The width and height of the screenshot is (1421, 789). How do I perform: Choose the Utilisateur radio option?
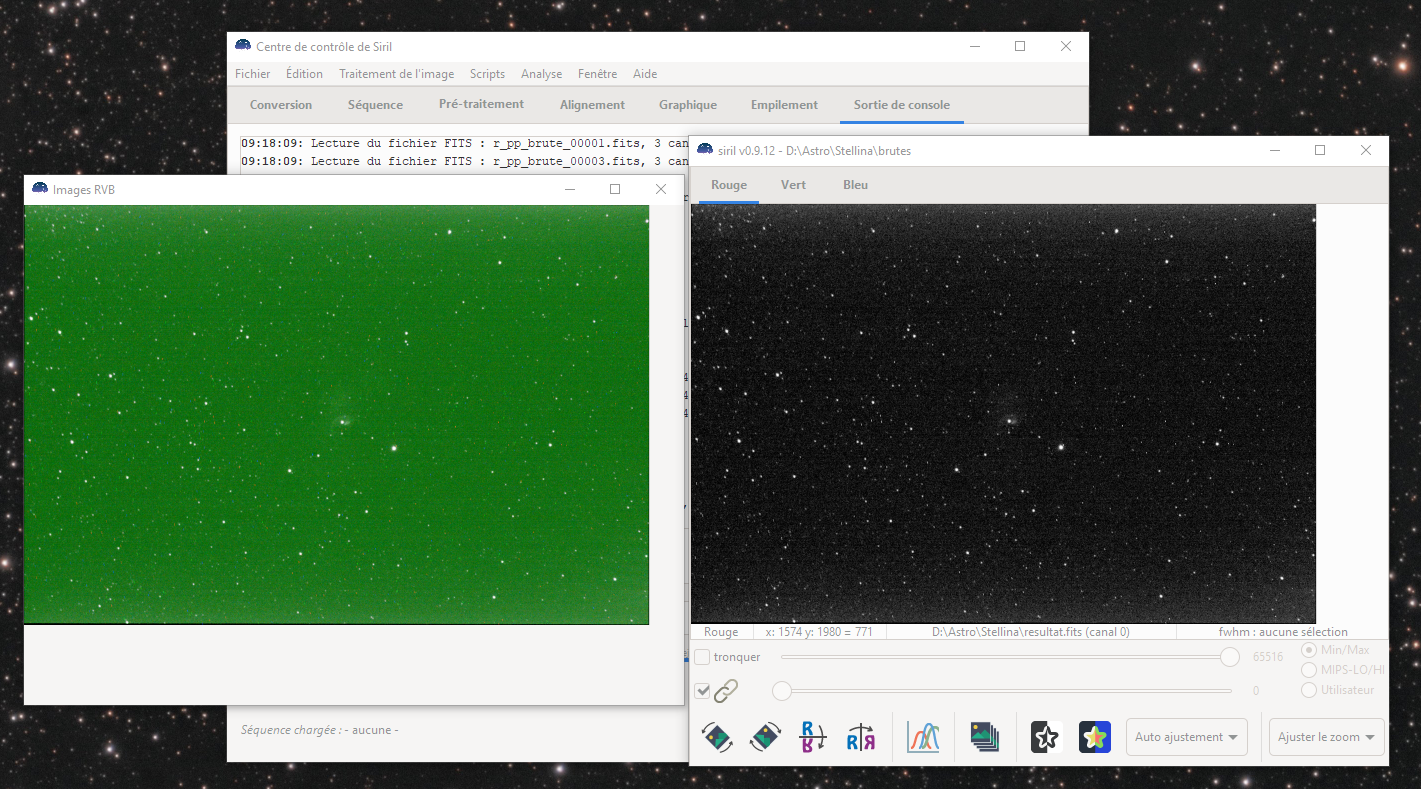(1309, 690)
